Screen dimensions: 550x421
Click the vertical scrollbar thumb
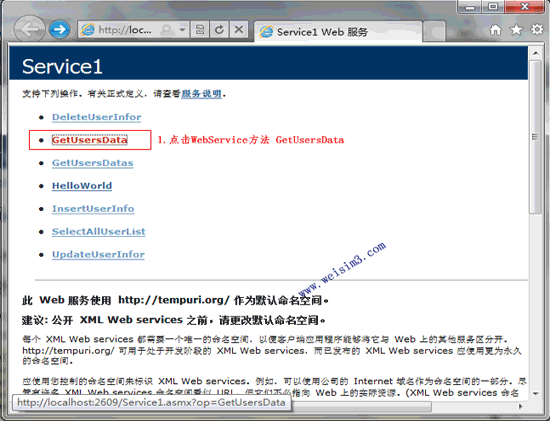(x=535, y=137)
